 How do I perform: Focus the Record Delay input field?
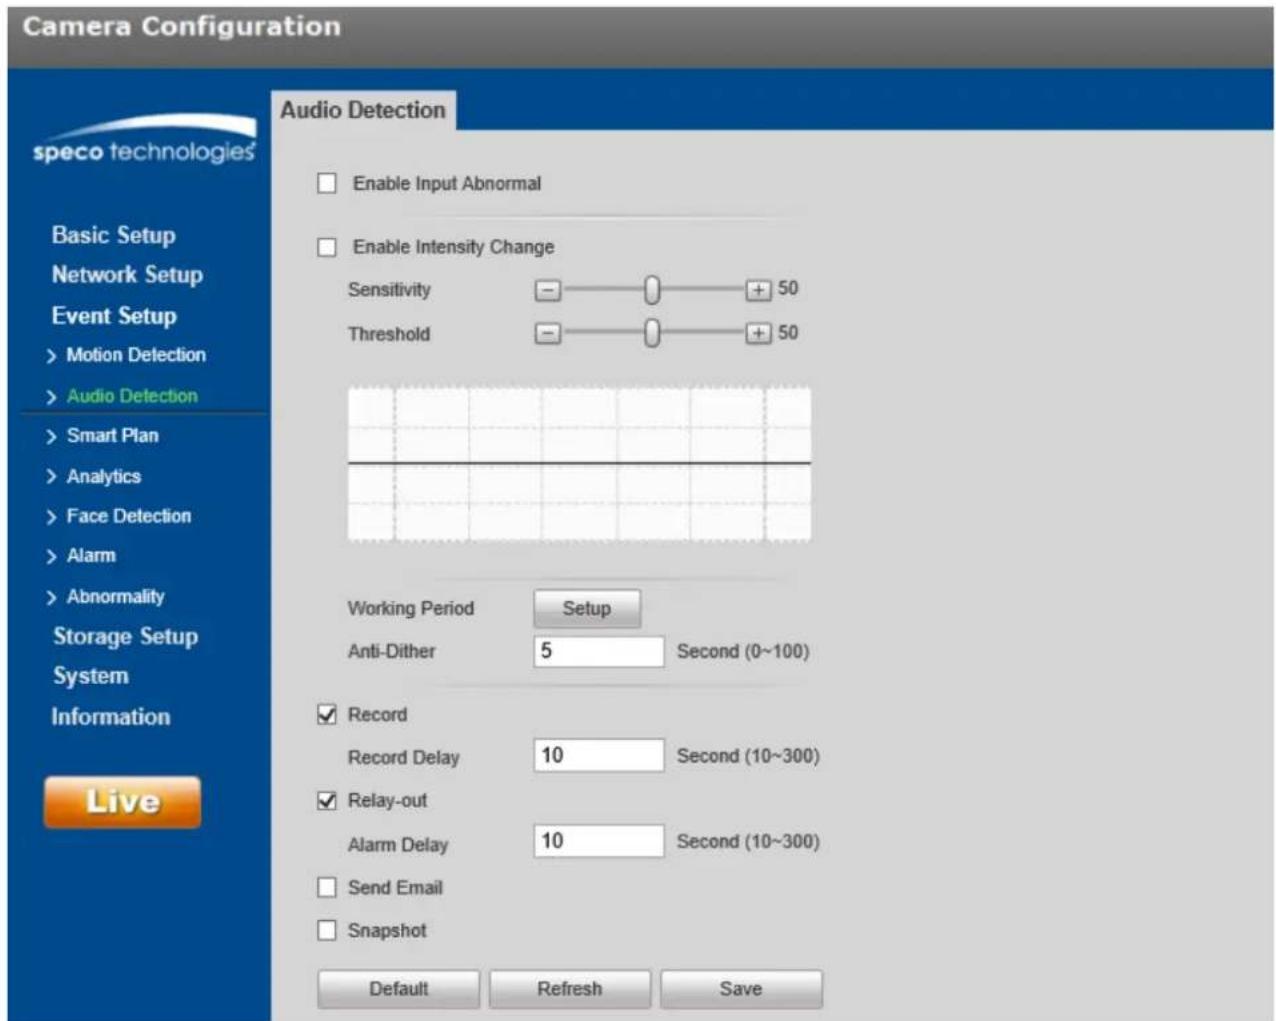pos(599,755)
